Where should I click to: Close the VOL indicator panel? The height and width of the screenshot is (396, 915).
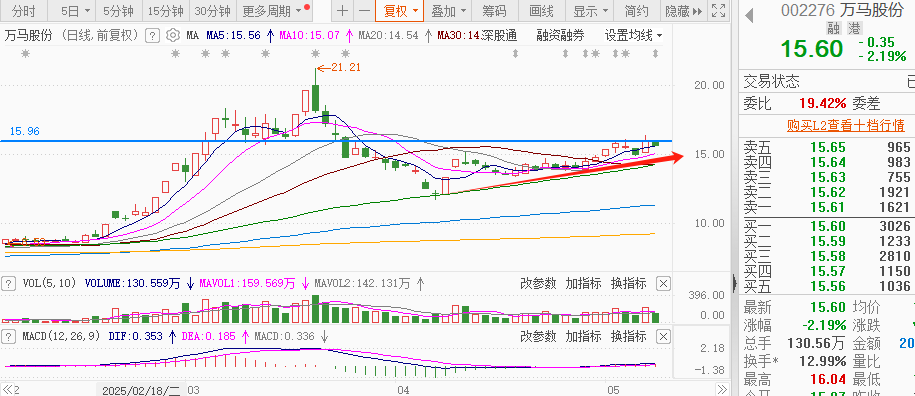663,284
